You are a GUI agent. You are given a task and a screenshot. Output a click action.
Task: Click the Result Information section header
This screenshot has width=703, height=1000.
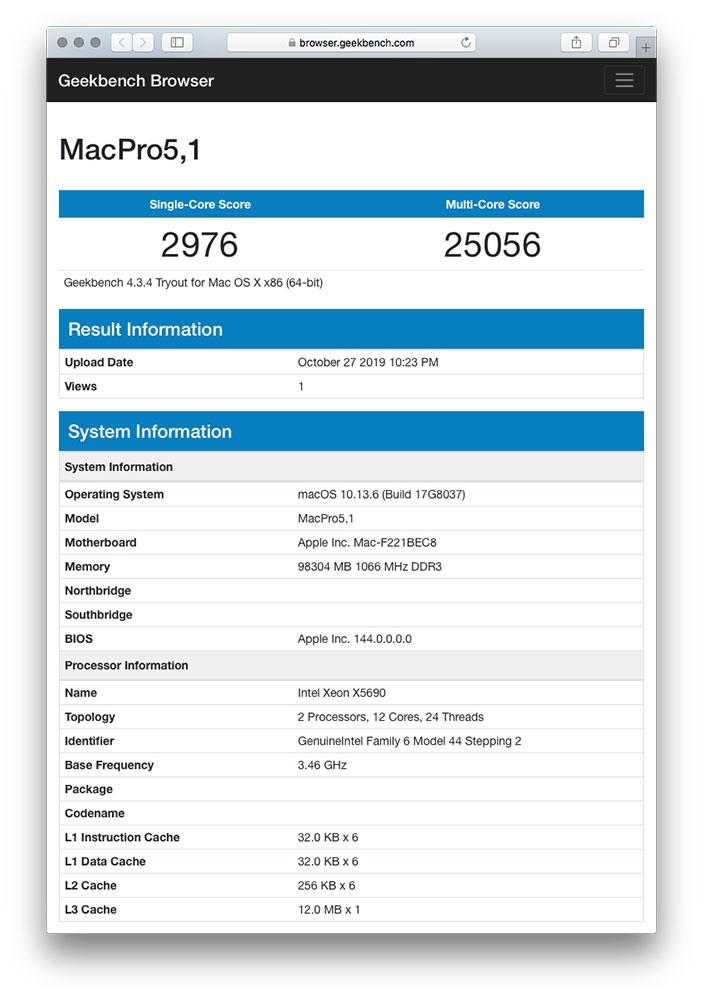point(145,329)
